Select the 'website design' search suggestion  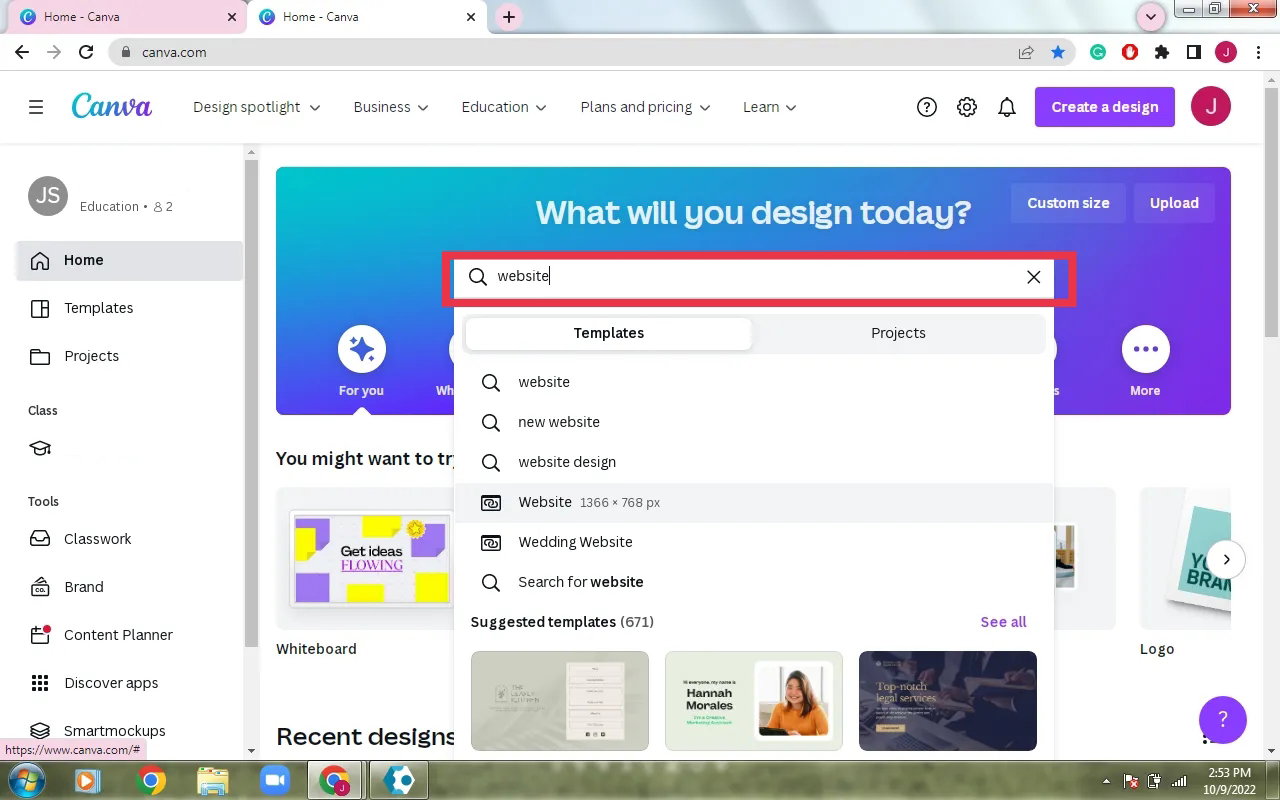[x=754, y=462]
